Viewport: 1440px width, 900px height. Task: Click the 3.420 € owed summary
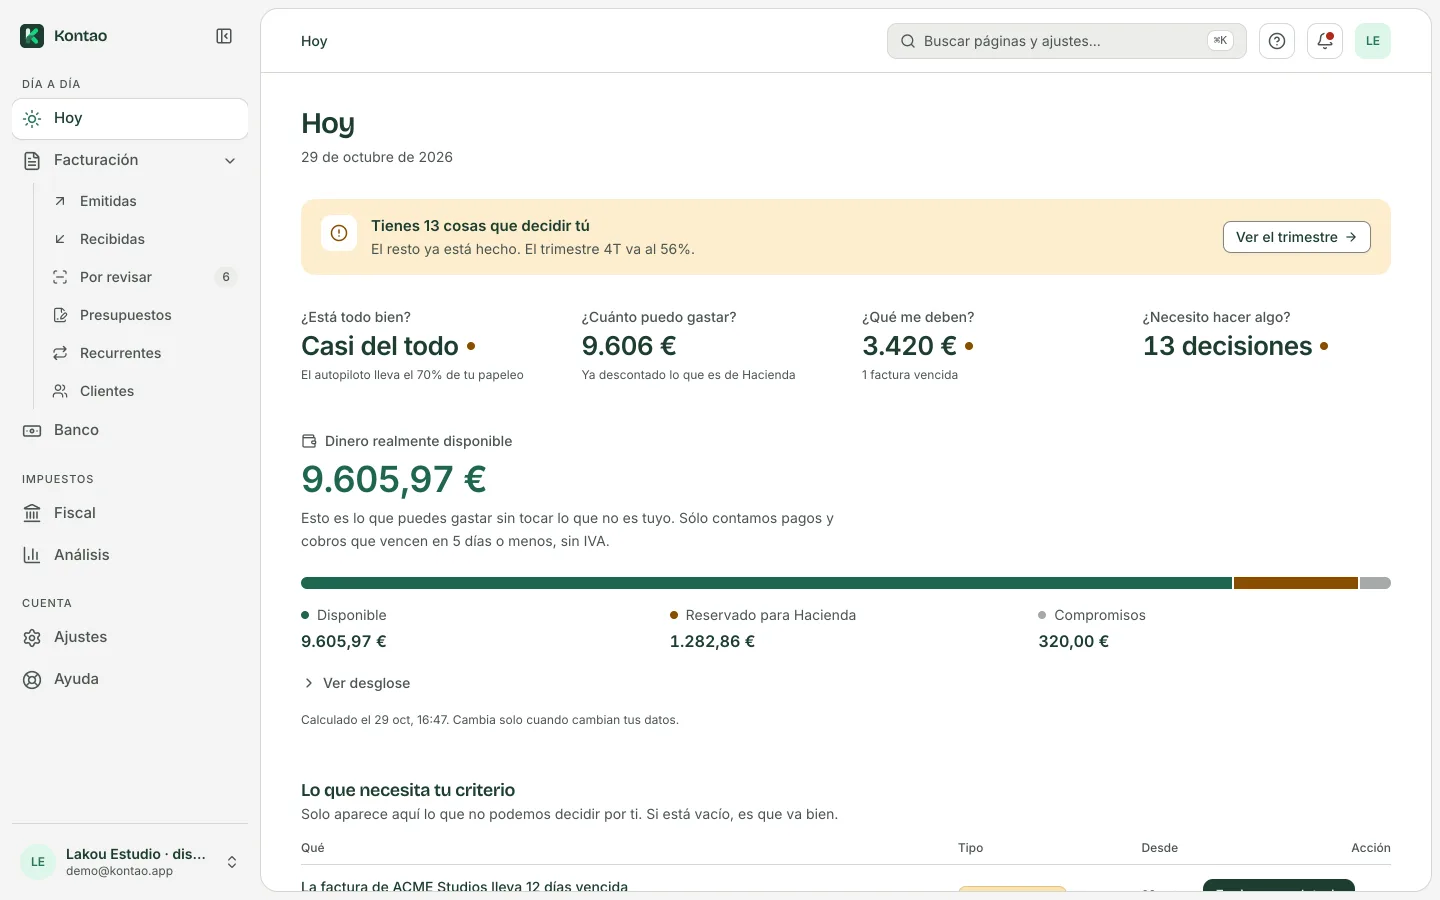tap(910, 346)
